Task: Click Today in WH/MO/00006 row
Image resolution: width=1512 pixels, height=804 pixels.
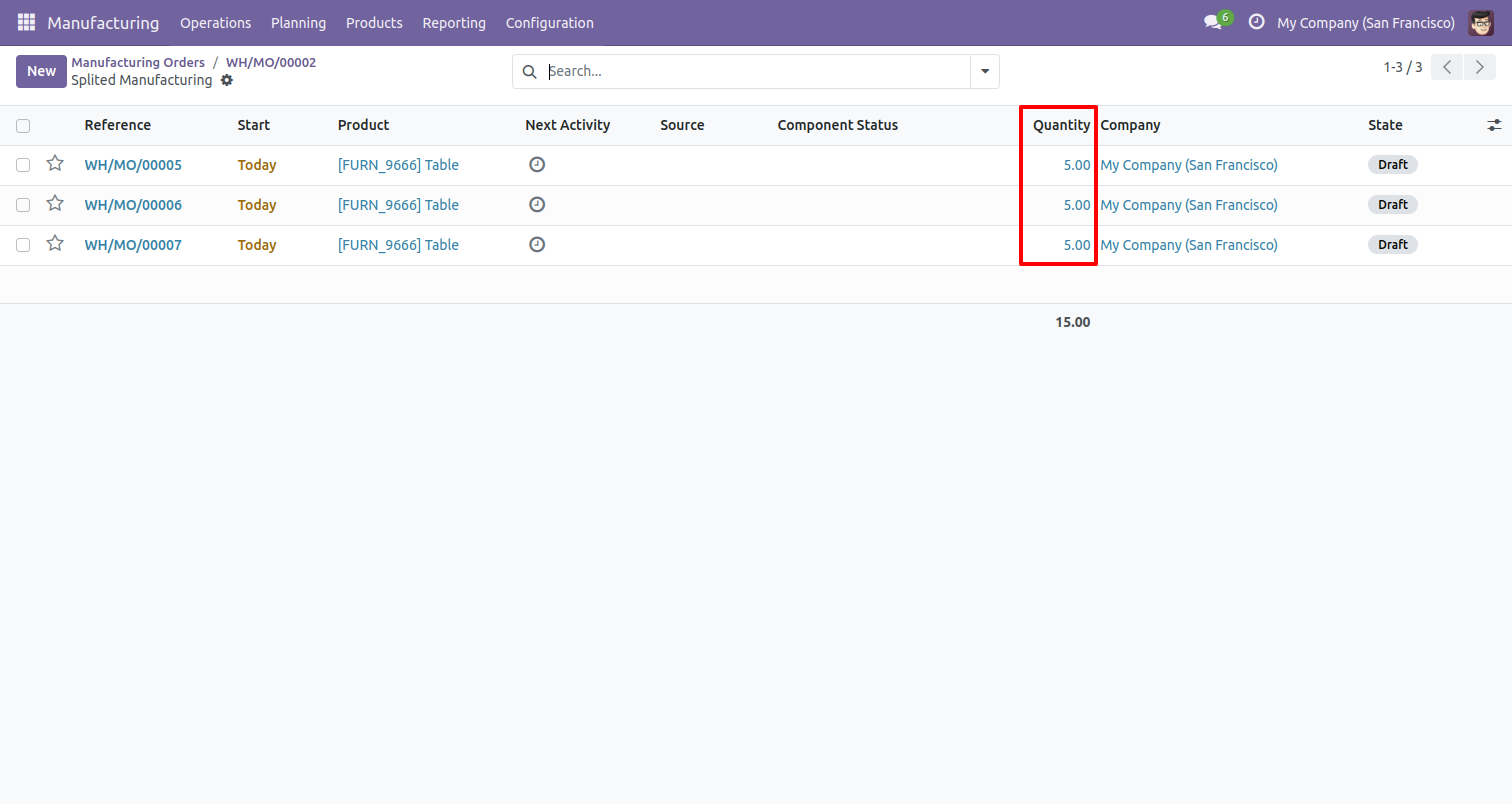Action: (x=257, y=205)
